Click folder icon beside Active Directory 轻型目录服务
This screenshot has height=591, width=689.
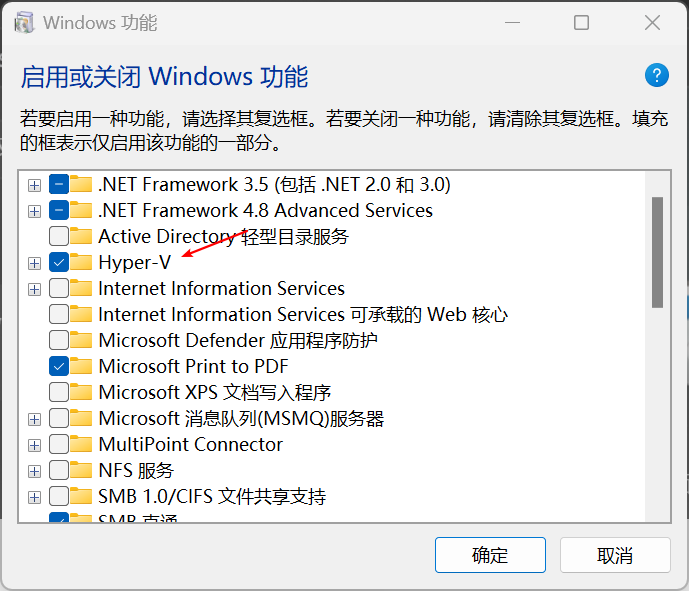coord(82,236)
